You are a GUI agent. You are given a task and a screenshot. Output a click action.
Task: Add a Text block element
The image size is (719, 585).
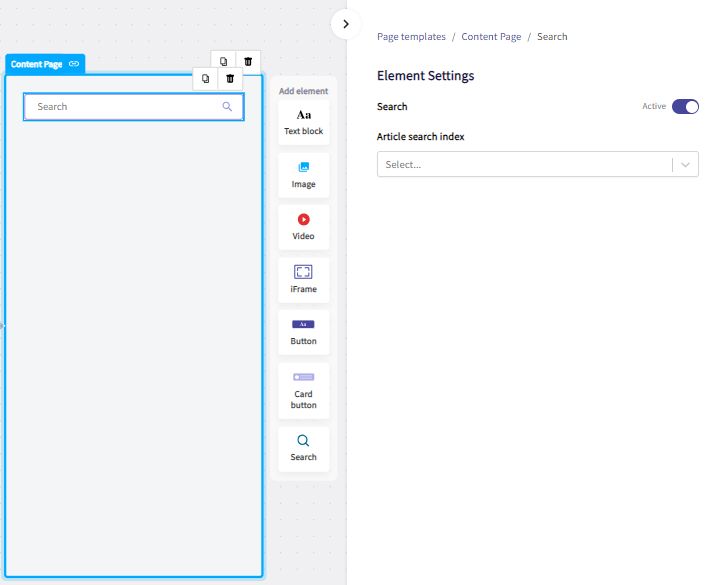[303, 122]
